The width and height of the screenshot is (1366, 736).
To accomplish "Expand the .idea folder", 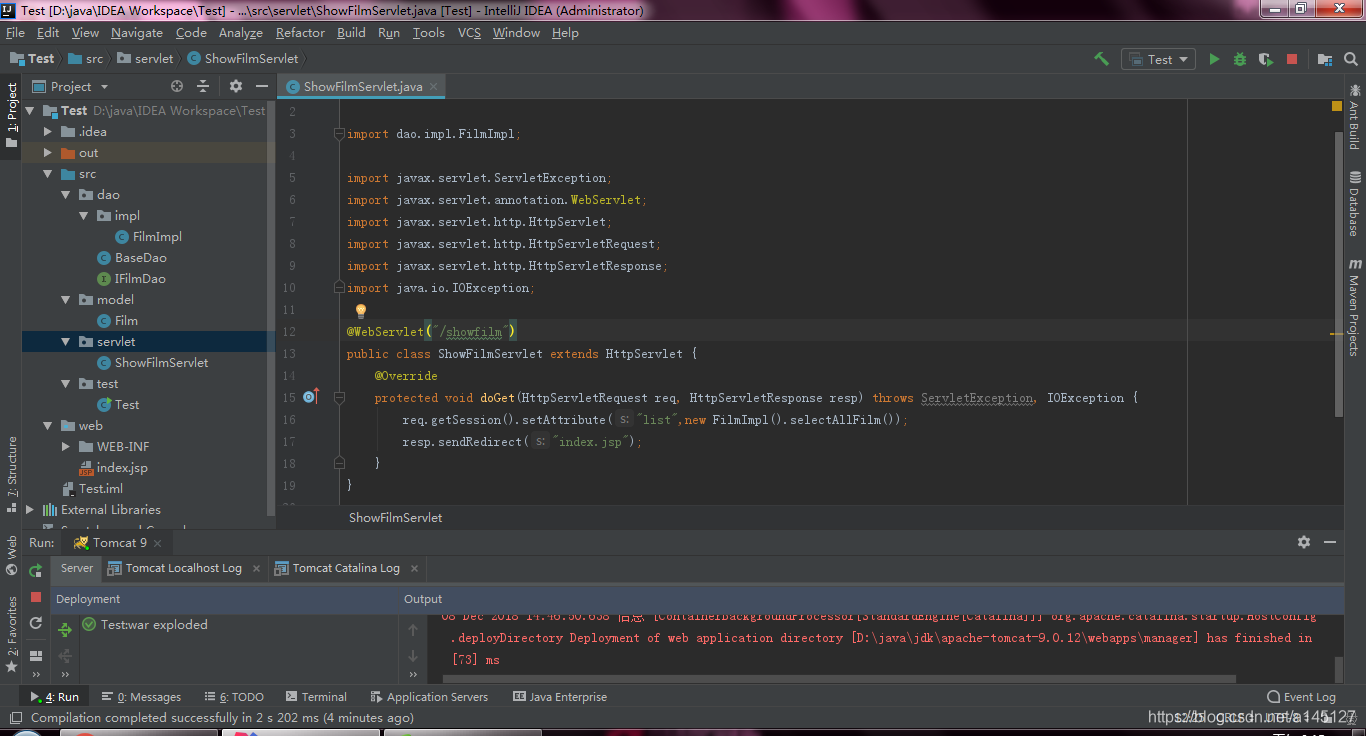I will tap(47, 131).
